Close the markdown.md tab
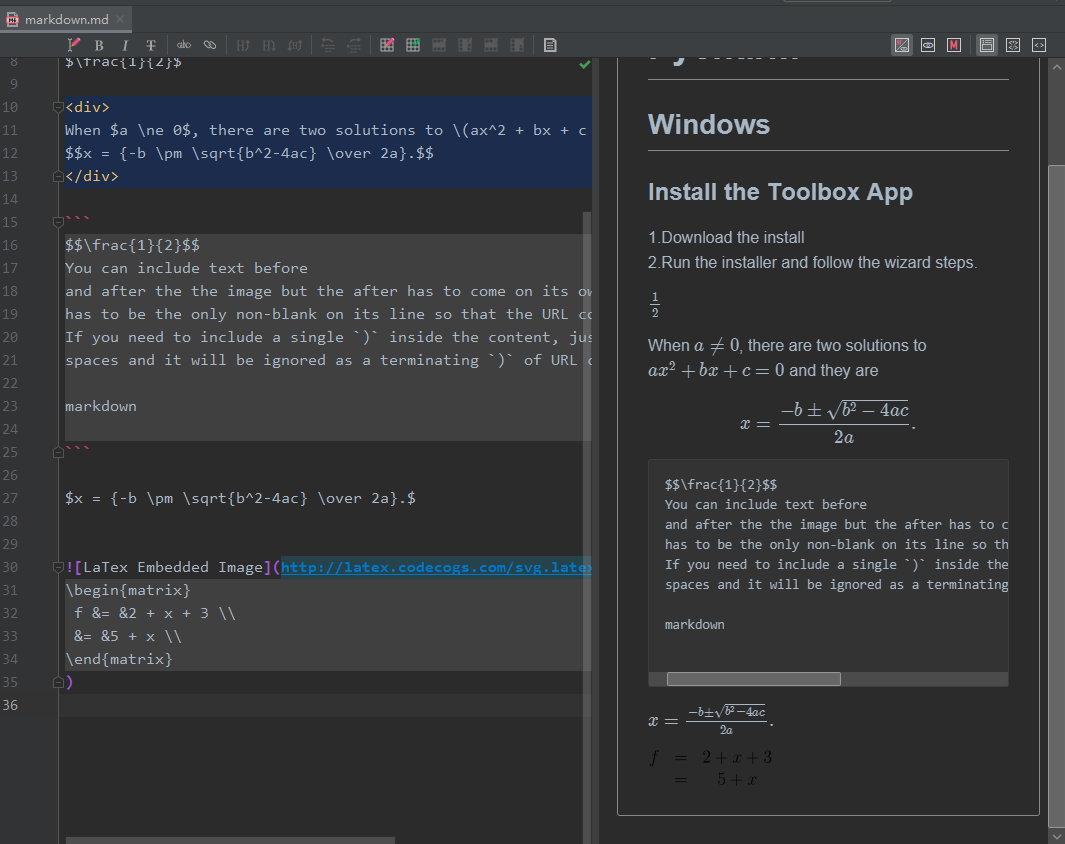Viewport: 1065px width, 844px height. (x=120, y=19)
